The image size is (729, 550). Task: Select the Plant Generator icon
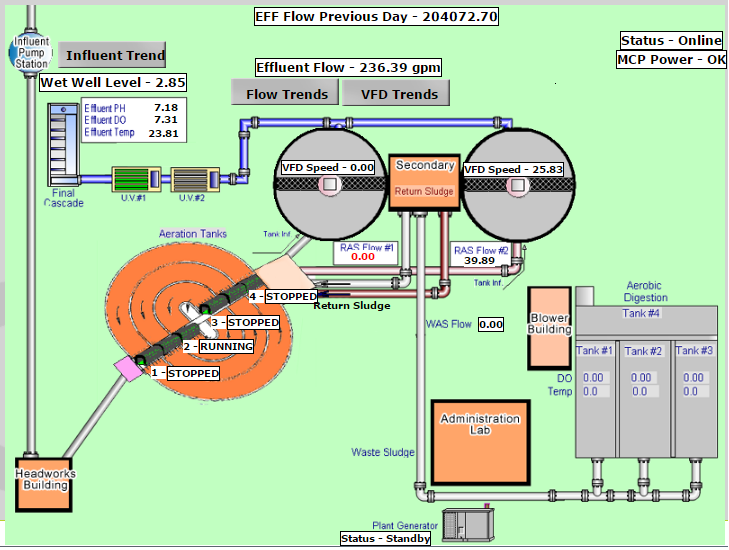coord(468,525)
